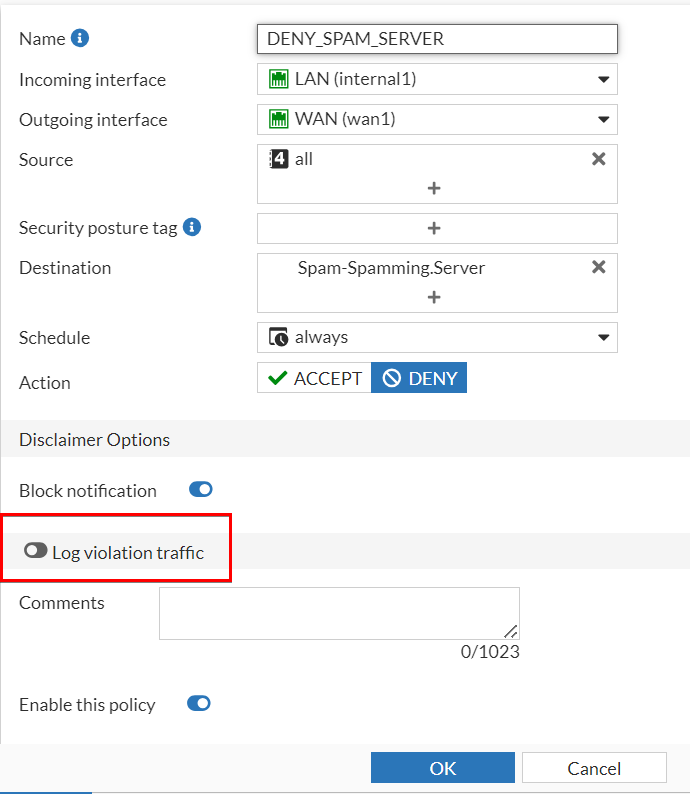
Task: Select the DENY action
Action: (419, 378)
